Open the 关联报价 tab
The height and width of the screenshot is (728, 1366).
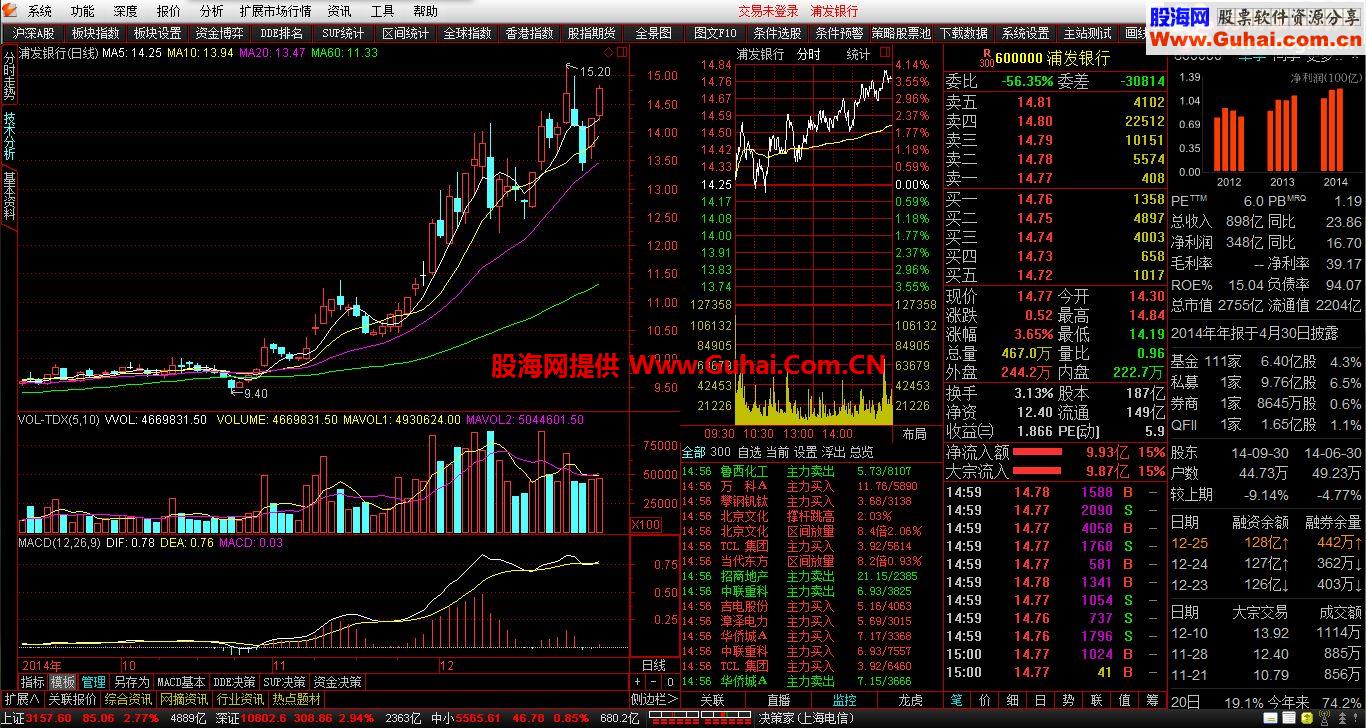pyautogui.click(x=72, y=699)
